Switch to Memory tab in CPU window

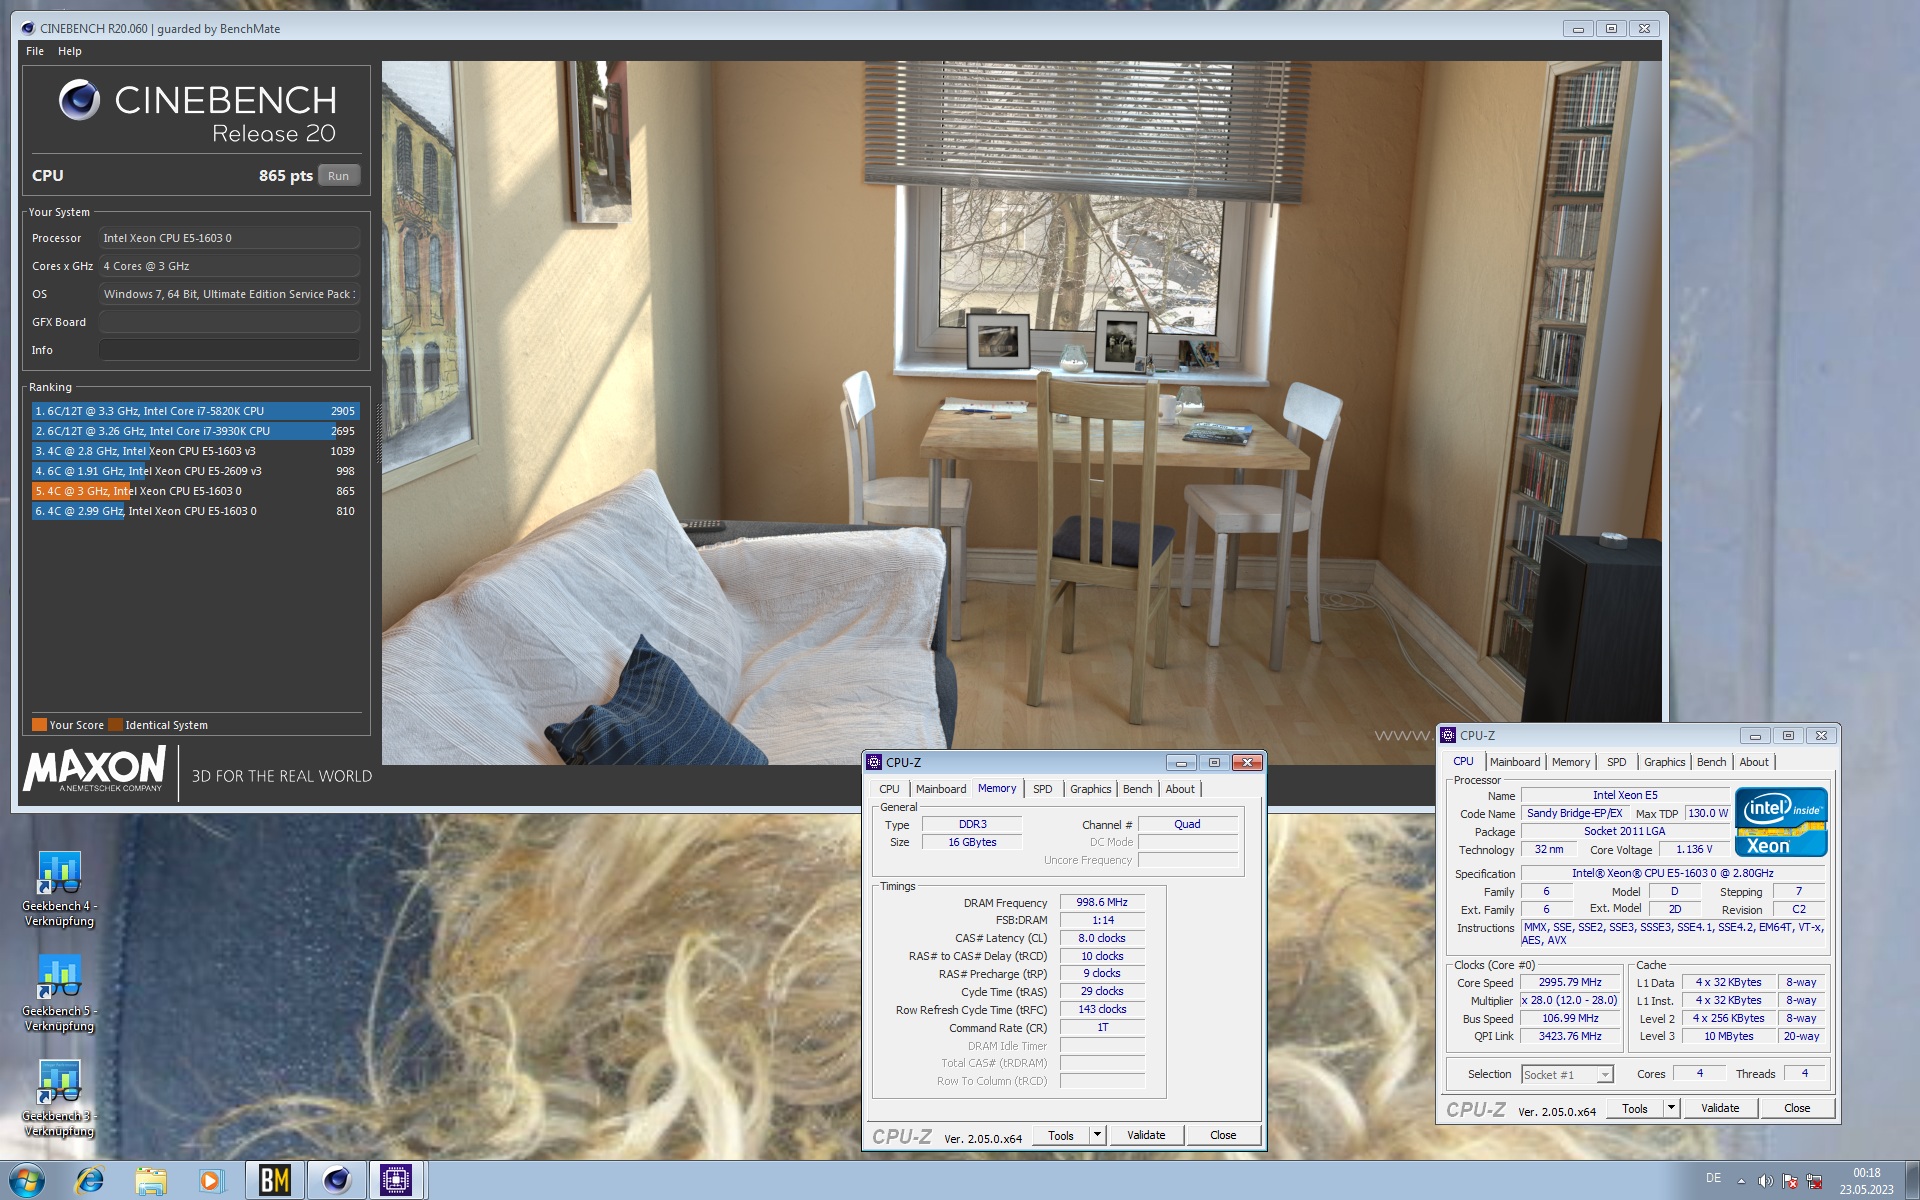pos(1570,762)
